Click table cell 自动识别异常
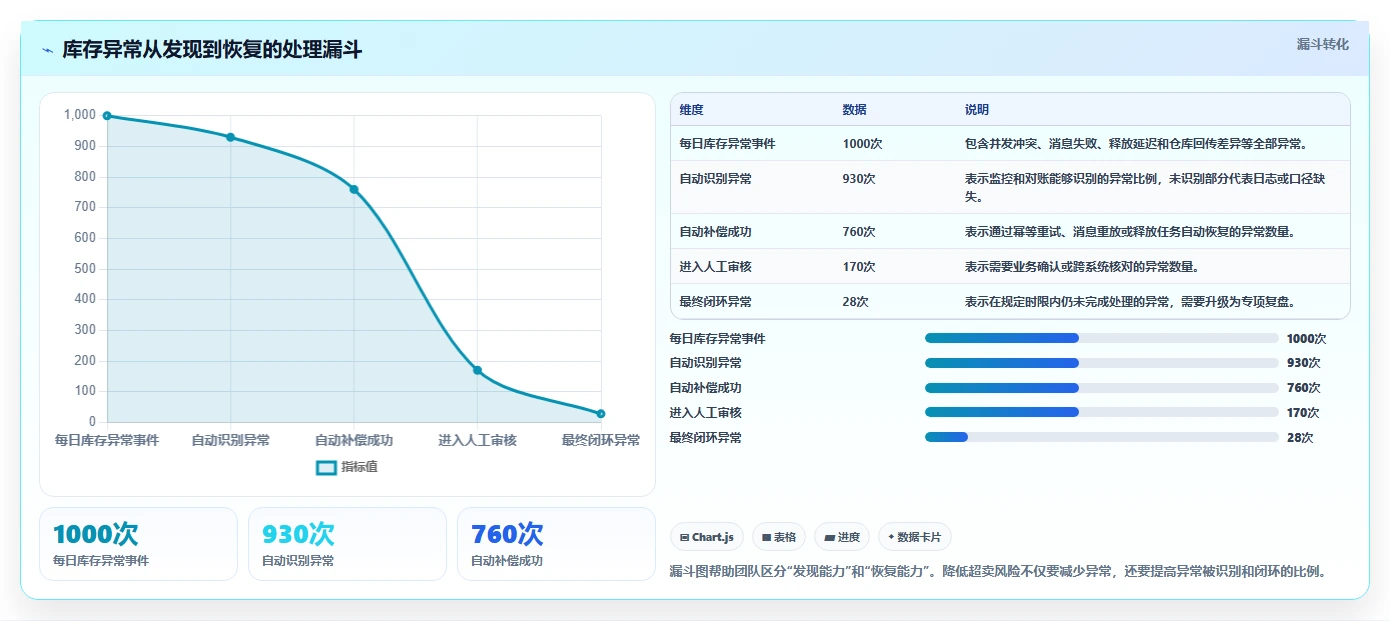1390x621 pixels. pyautogui.click(x=715, y=179)
